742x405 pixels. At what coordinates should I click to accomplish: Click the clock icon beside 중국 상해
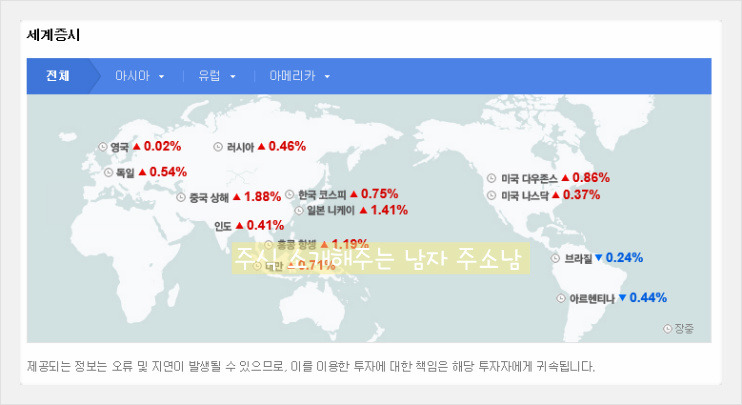[x=181, y=197]
